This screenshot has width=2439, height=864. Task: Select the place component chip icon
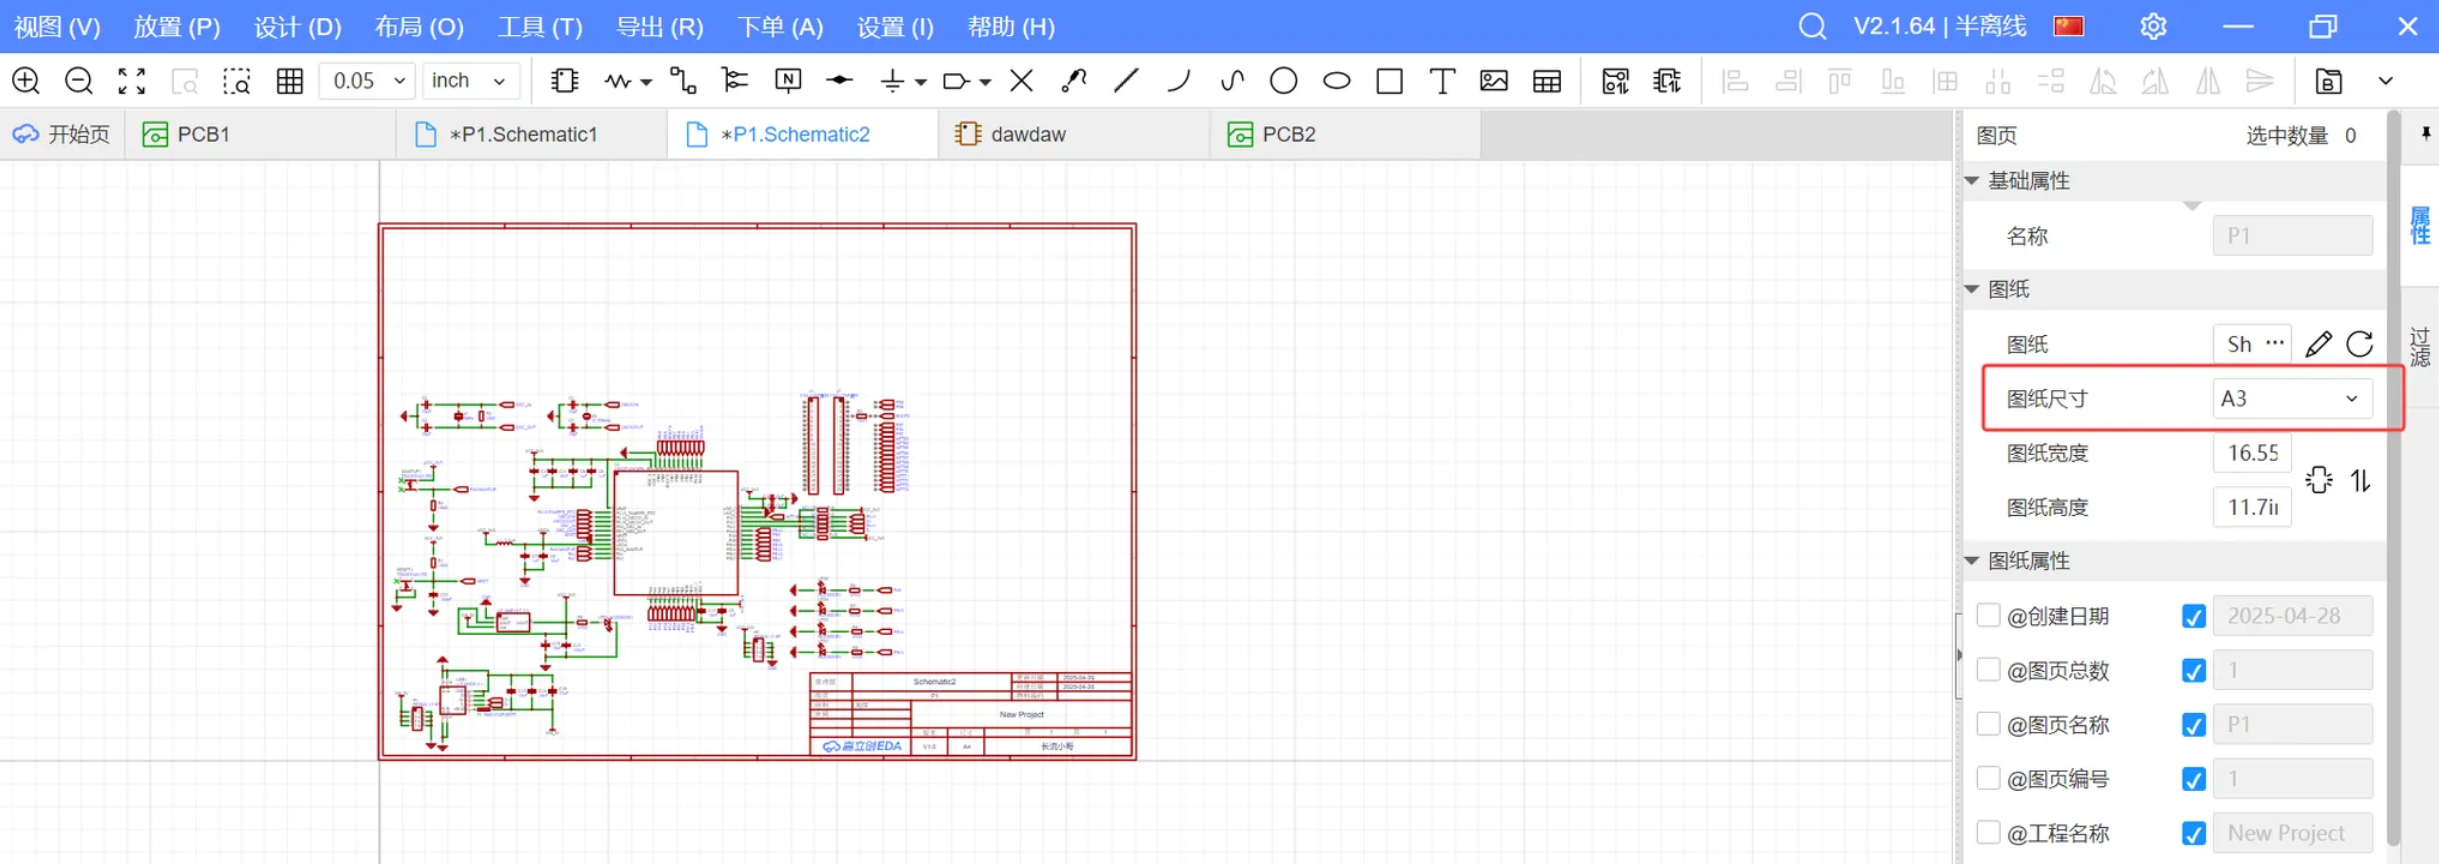565,81
